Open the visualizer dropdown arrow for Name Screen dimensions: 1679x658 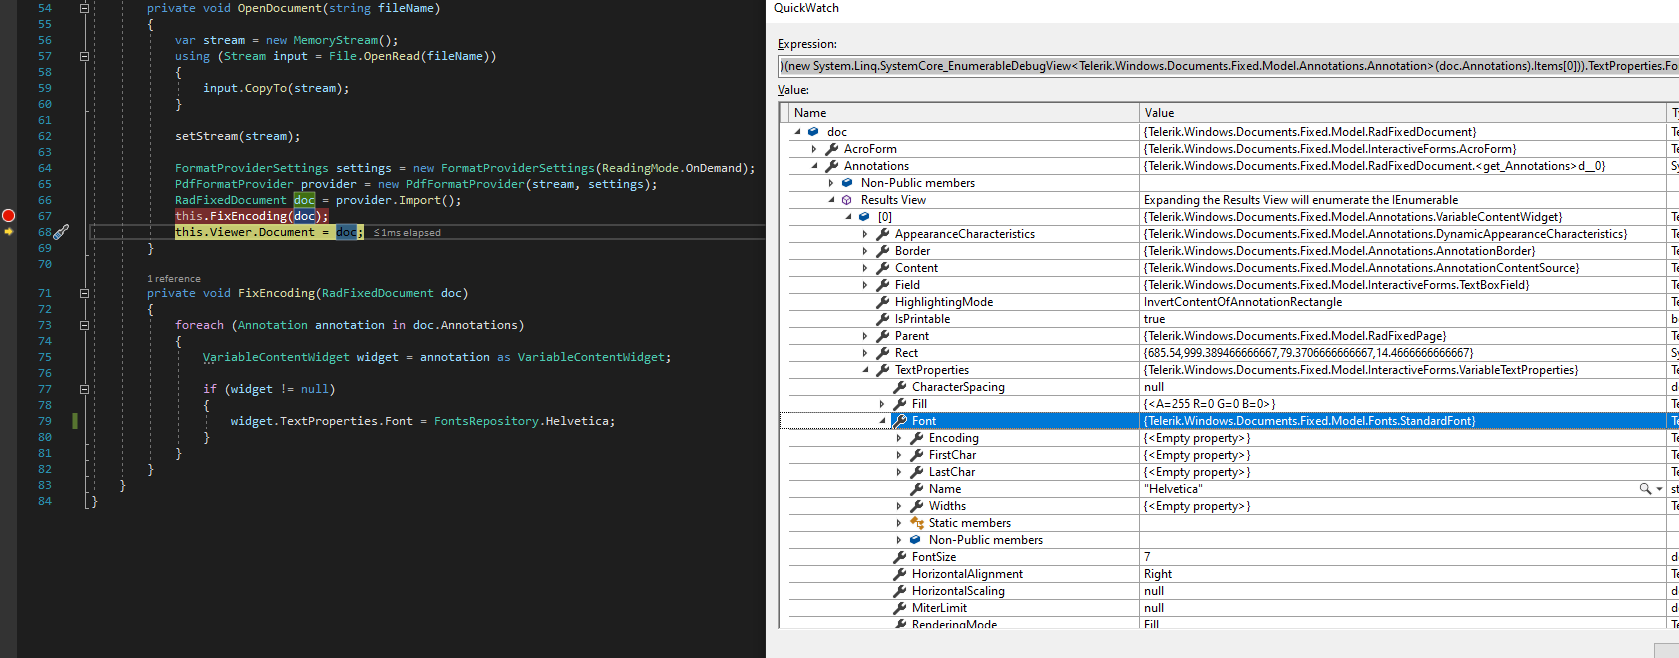click(1659, 489)
